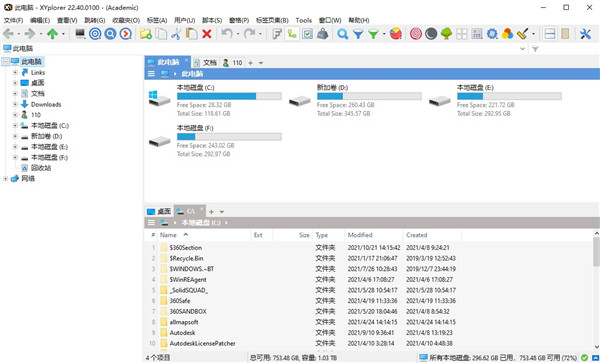This screenshot has height=363, width=600.
Task: Click the Copy toolbar icon
Action: (161, 34)
